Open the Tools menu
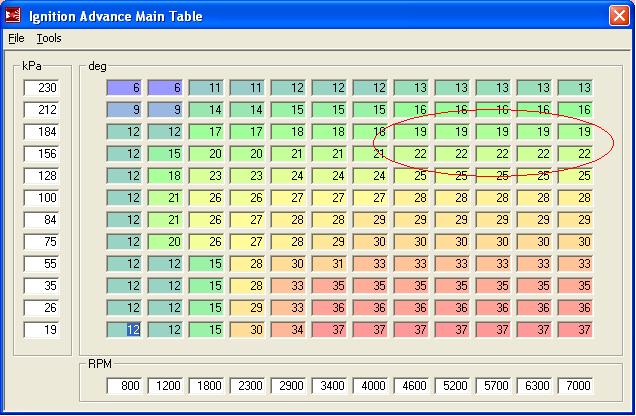The height and width of the screenshot is (416, 636). (x=49, y=38)
